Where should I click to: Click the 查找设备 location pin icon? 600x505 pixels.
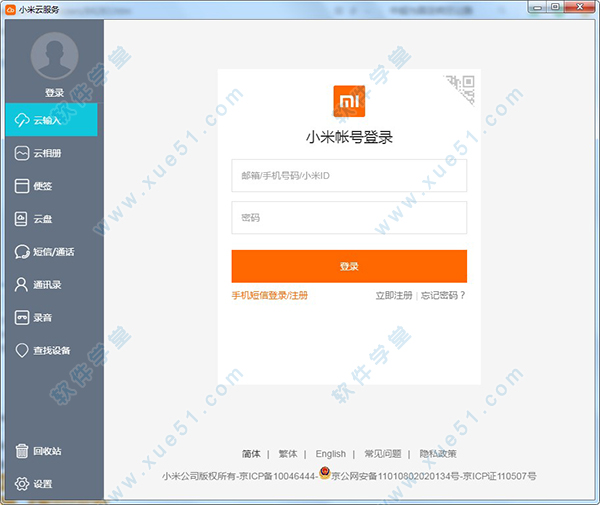tap(22, 350)
